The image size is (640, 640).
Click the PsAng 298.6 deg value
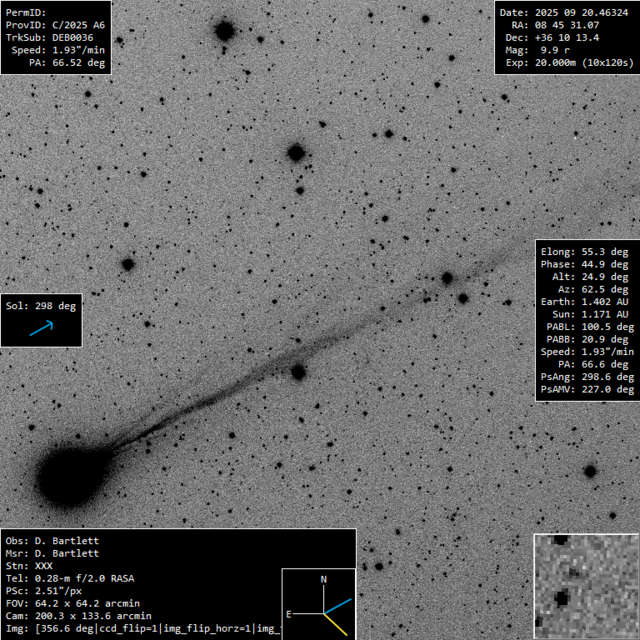586,377
